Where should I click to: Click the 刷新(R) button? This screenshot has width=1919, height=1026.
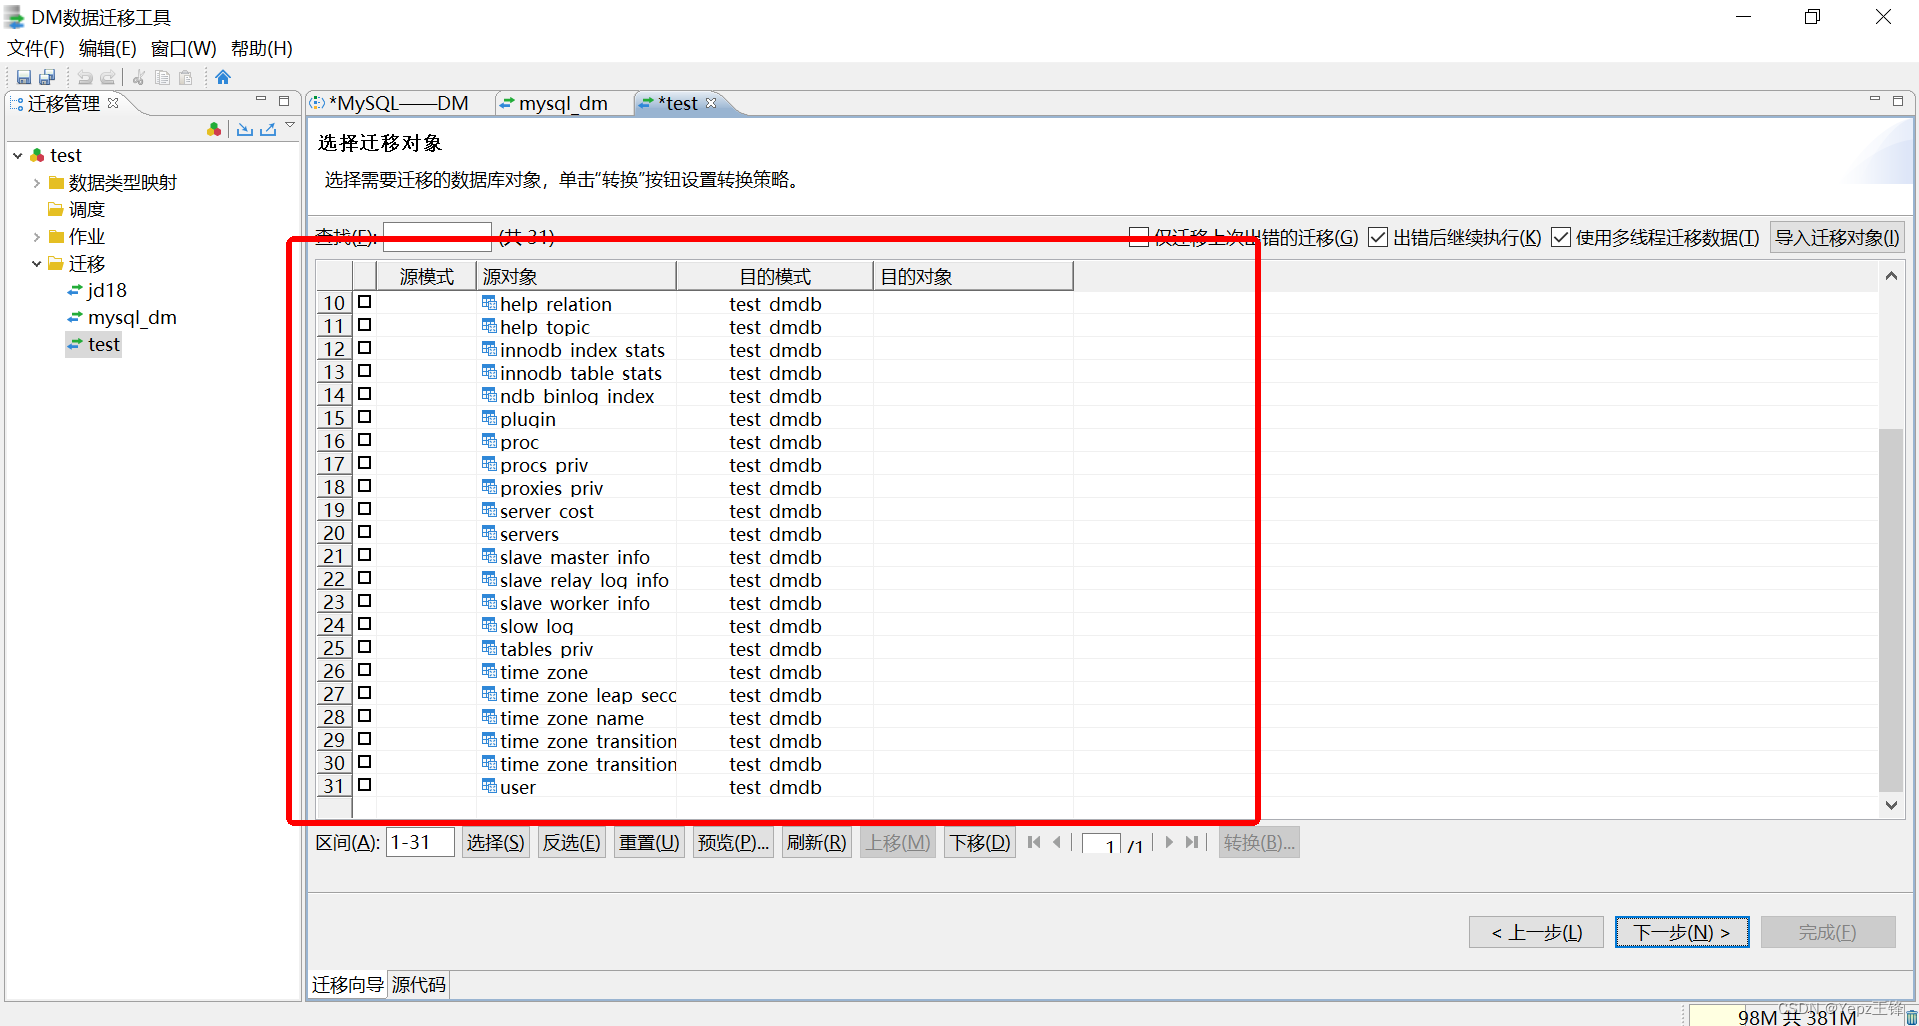816,843
